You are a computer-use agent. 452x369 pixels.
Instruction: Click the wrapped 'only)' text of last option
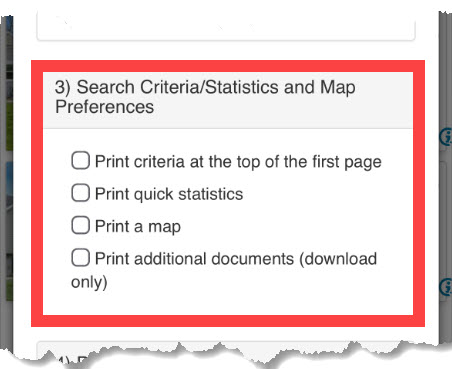(x=89, y=282)
